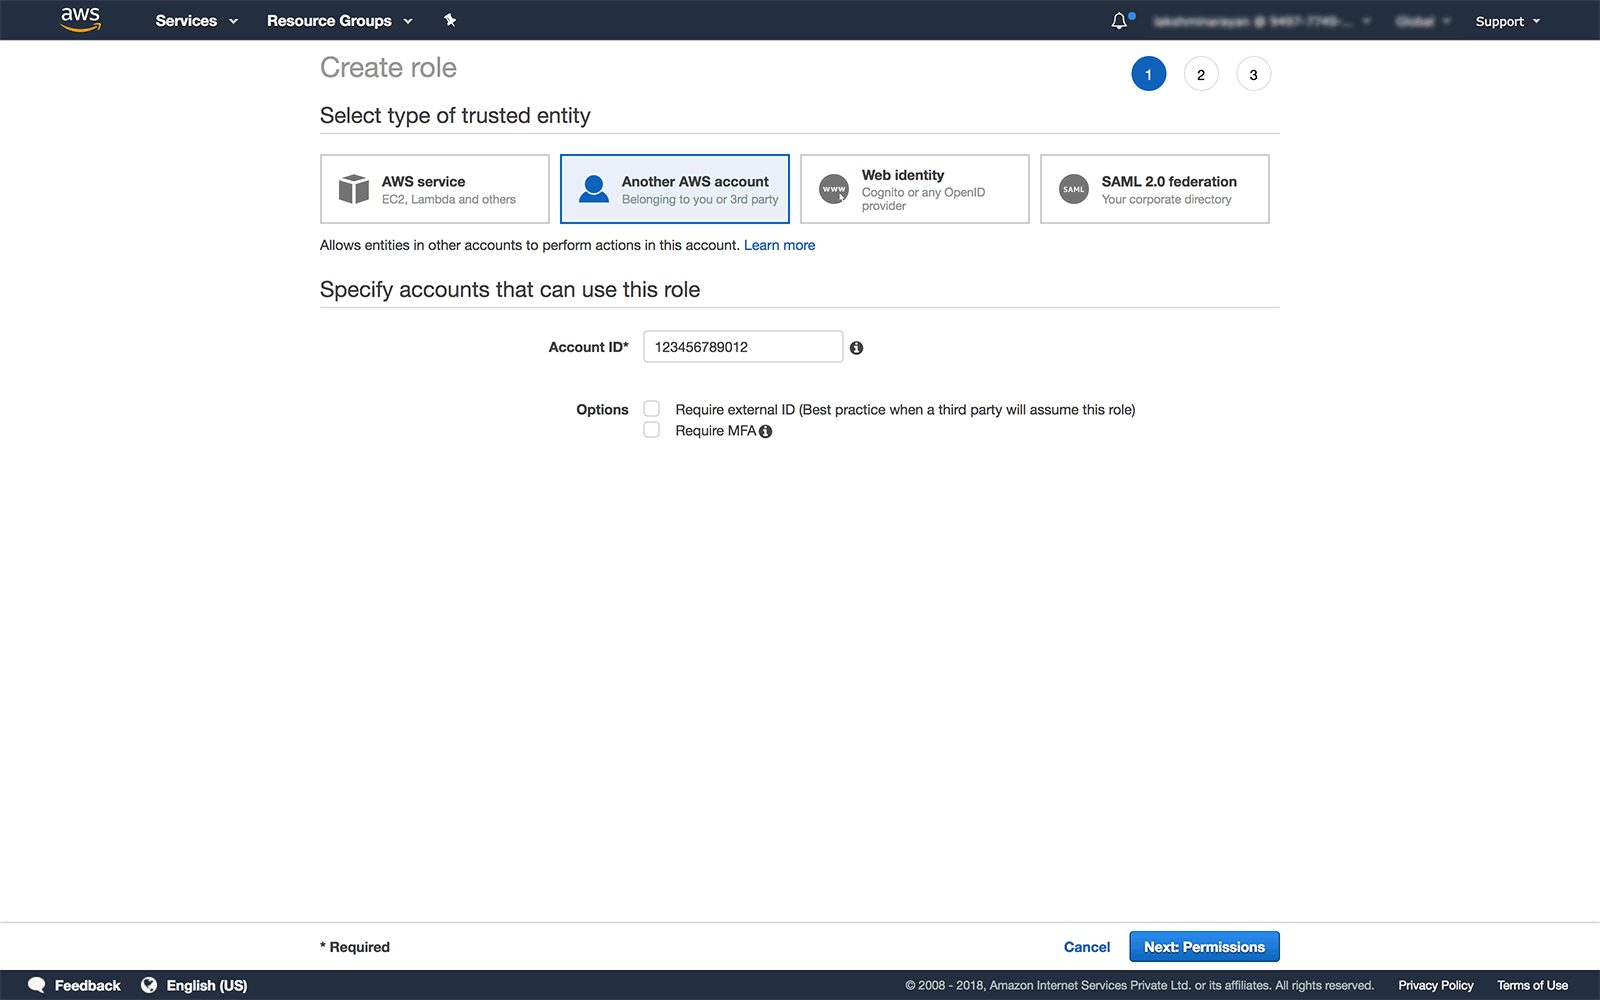
Task: Open Feedback via the speech bubble icon
Action: coord(36,985)
